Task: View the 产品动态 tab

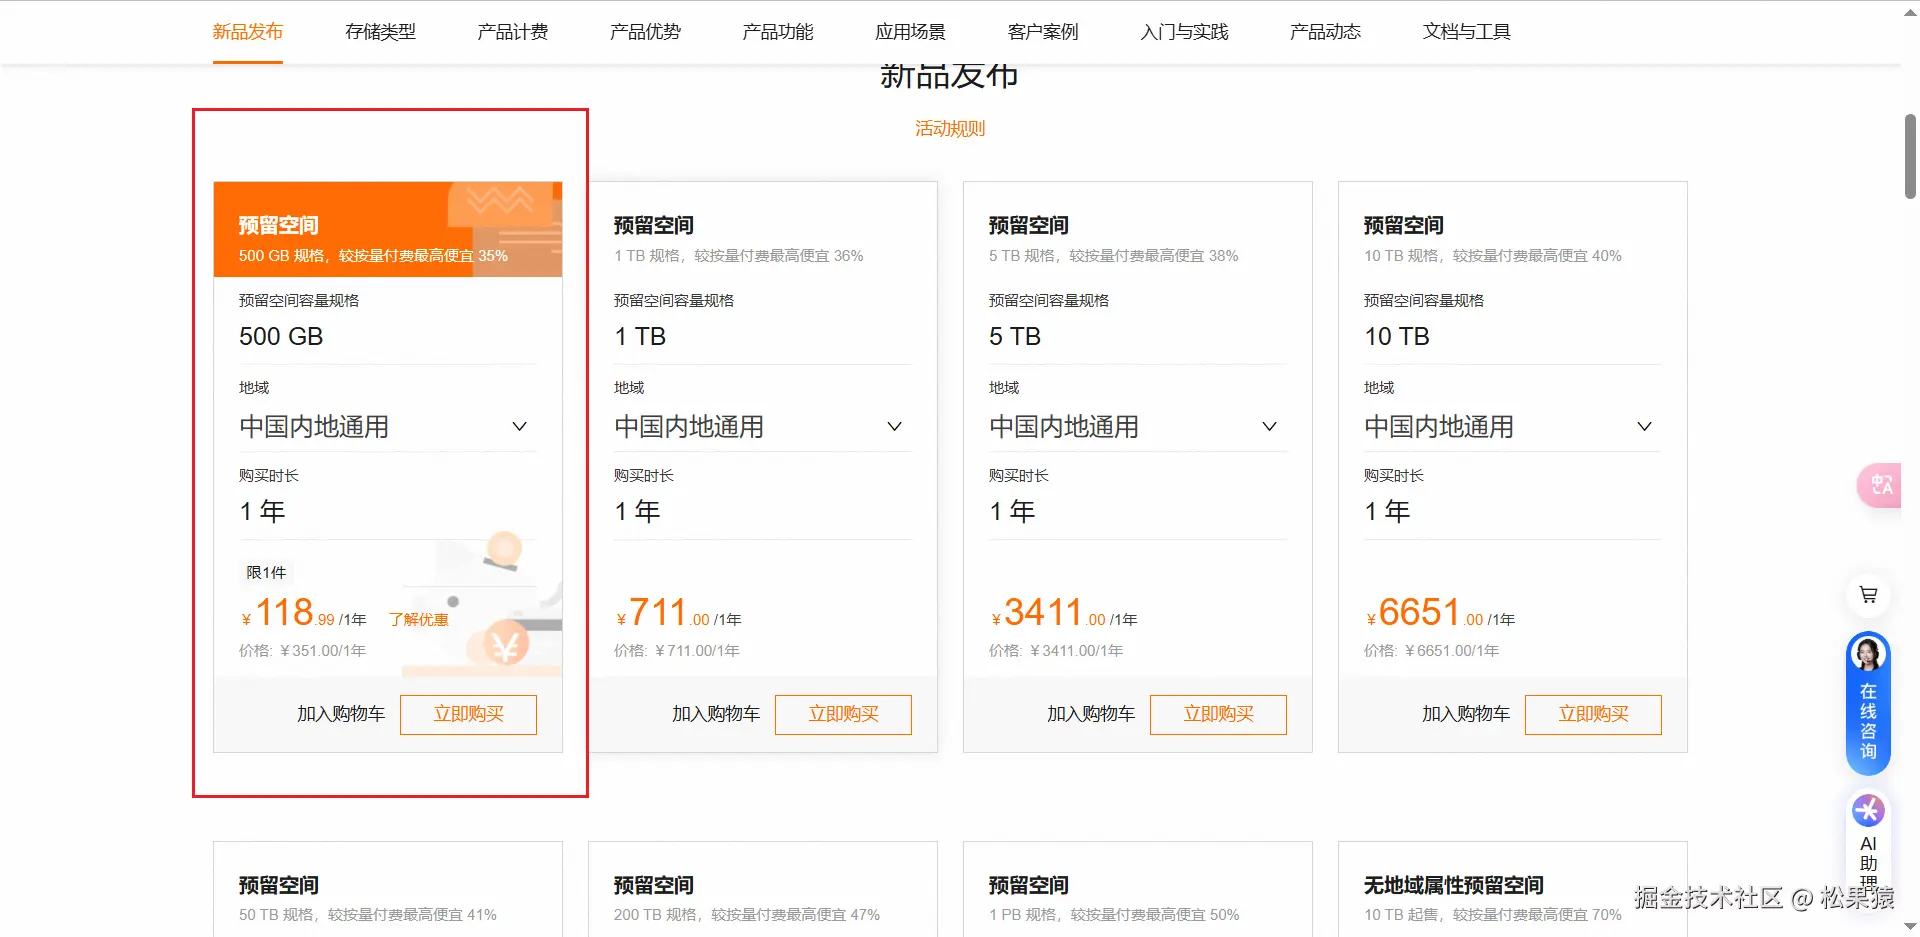Action: click(1325, 32)
